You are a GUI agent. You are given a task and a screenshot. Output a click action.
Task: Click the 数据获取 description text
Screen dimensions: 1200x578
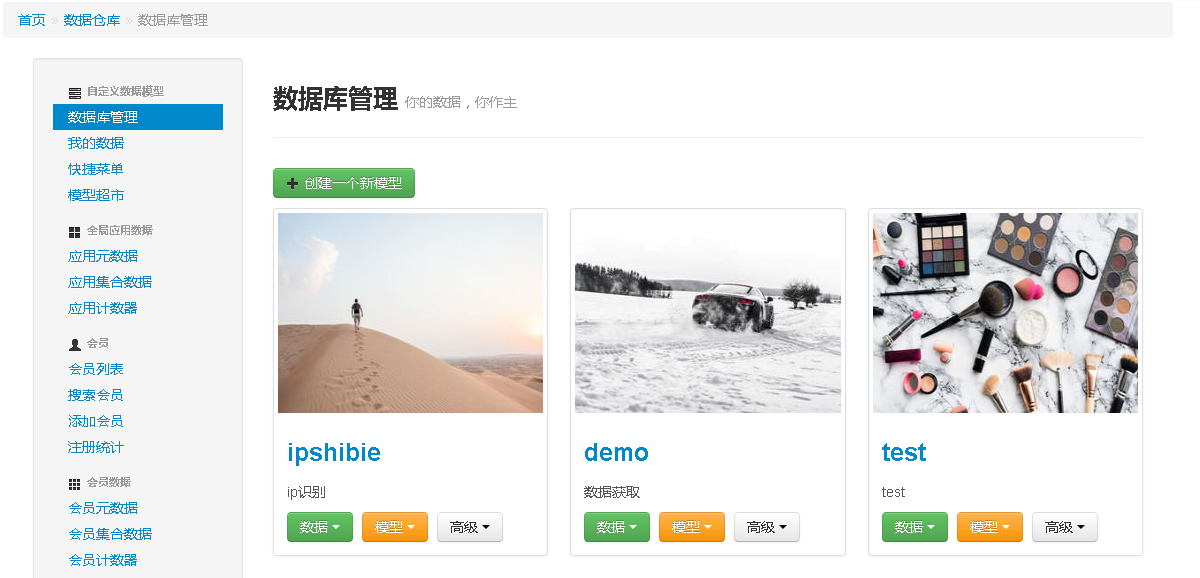(x=612, y=492)
